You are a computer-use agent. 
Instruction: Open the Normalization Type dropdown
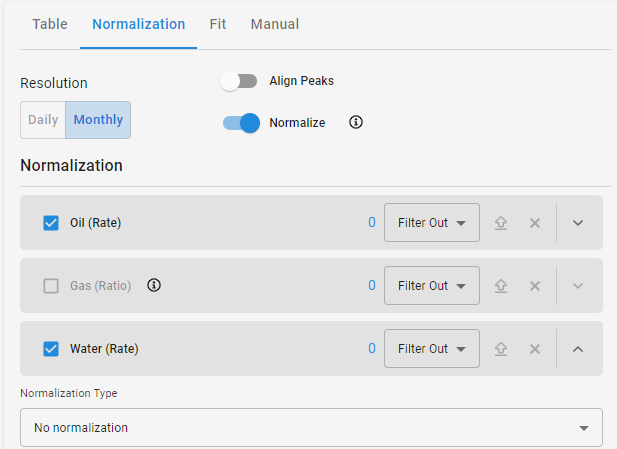[x=311, y=427]
